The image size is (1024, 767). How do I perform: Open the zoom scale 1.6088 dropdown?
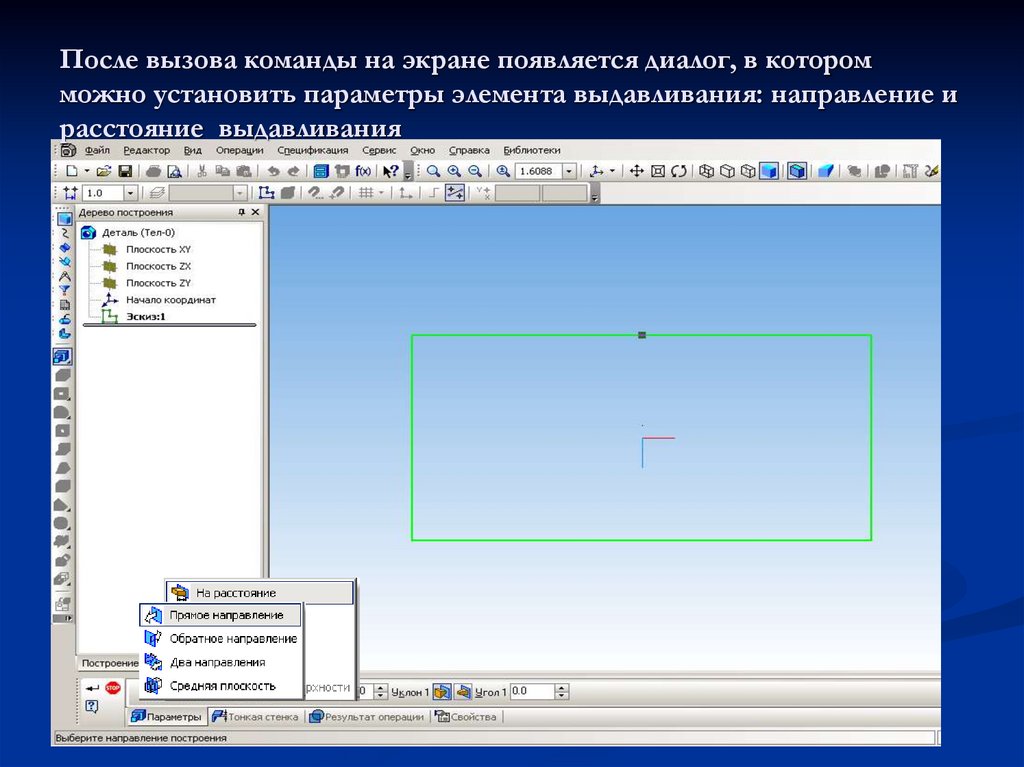pyautogui.click(x=569, y=171)
